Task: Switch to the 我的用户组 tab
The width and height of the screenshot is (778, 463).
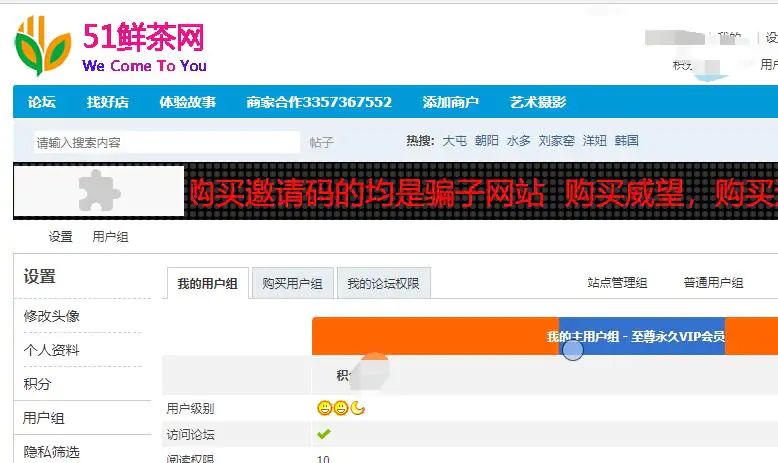Action: pos(207,283)
